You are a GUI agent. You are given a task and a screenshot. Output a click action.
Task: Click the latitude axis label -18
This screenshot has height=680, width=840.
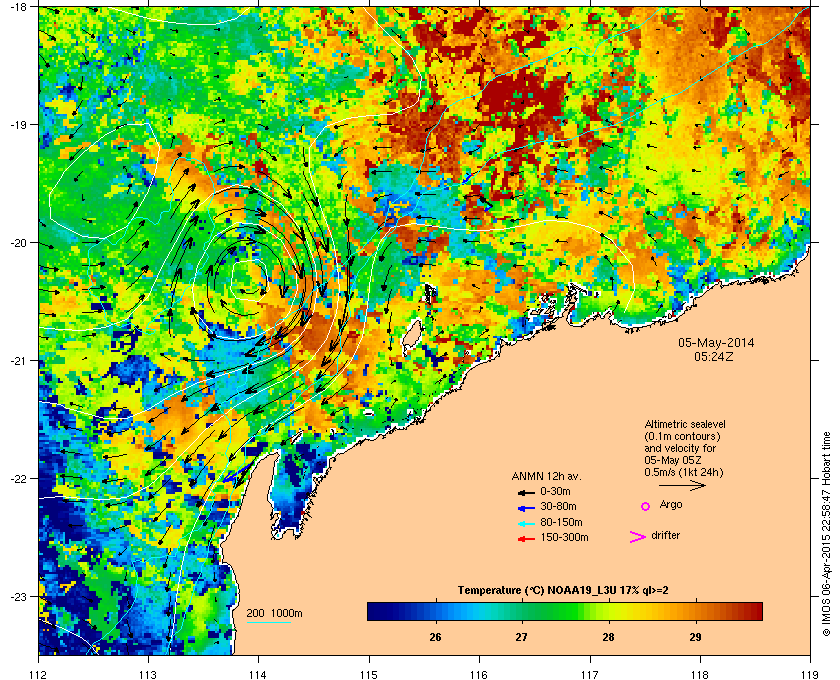tap(18, 7)
